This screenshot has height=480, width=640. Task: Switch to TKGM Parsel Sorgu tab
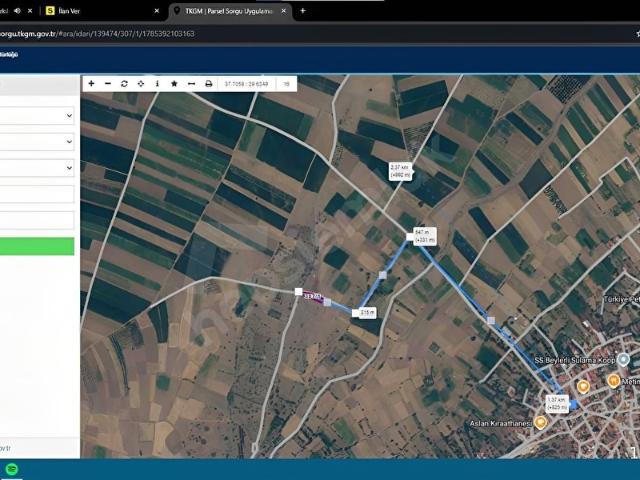(230, 11)
